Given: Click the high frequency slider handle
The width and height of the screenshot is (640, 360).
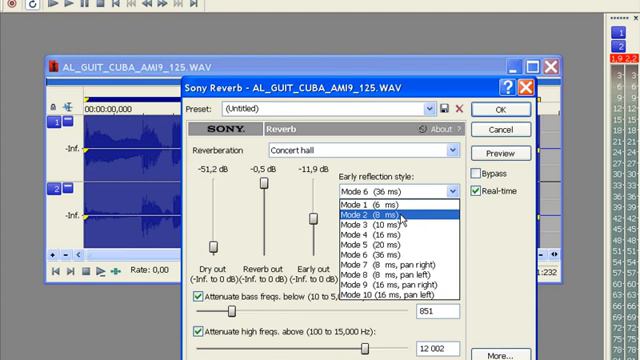Looking at the screenshot, I should pyautogui.click(x=365, y=349).
